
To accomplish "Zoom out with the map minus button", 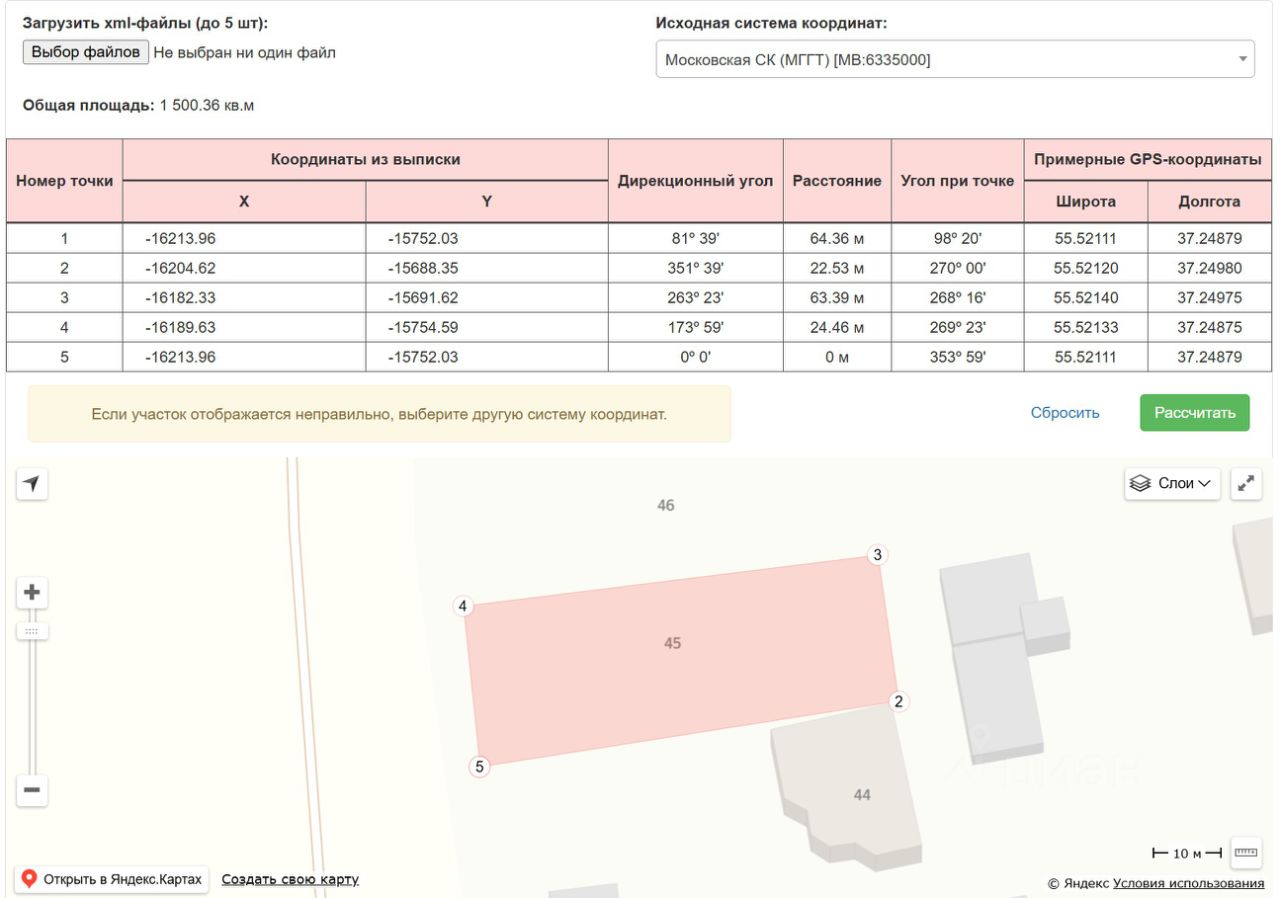I will coord(32,790).
